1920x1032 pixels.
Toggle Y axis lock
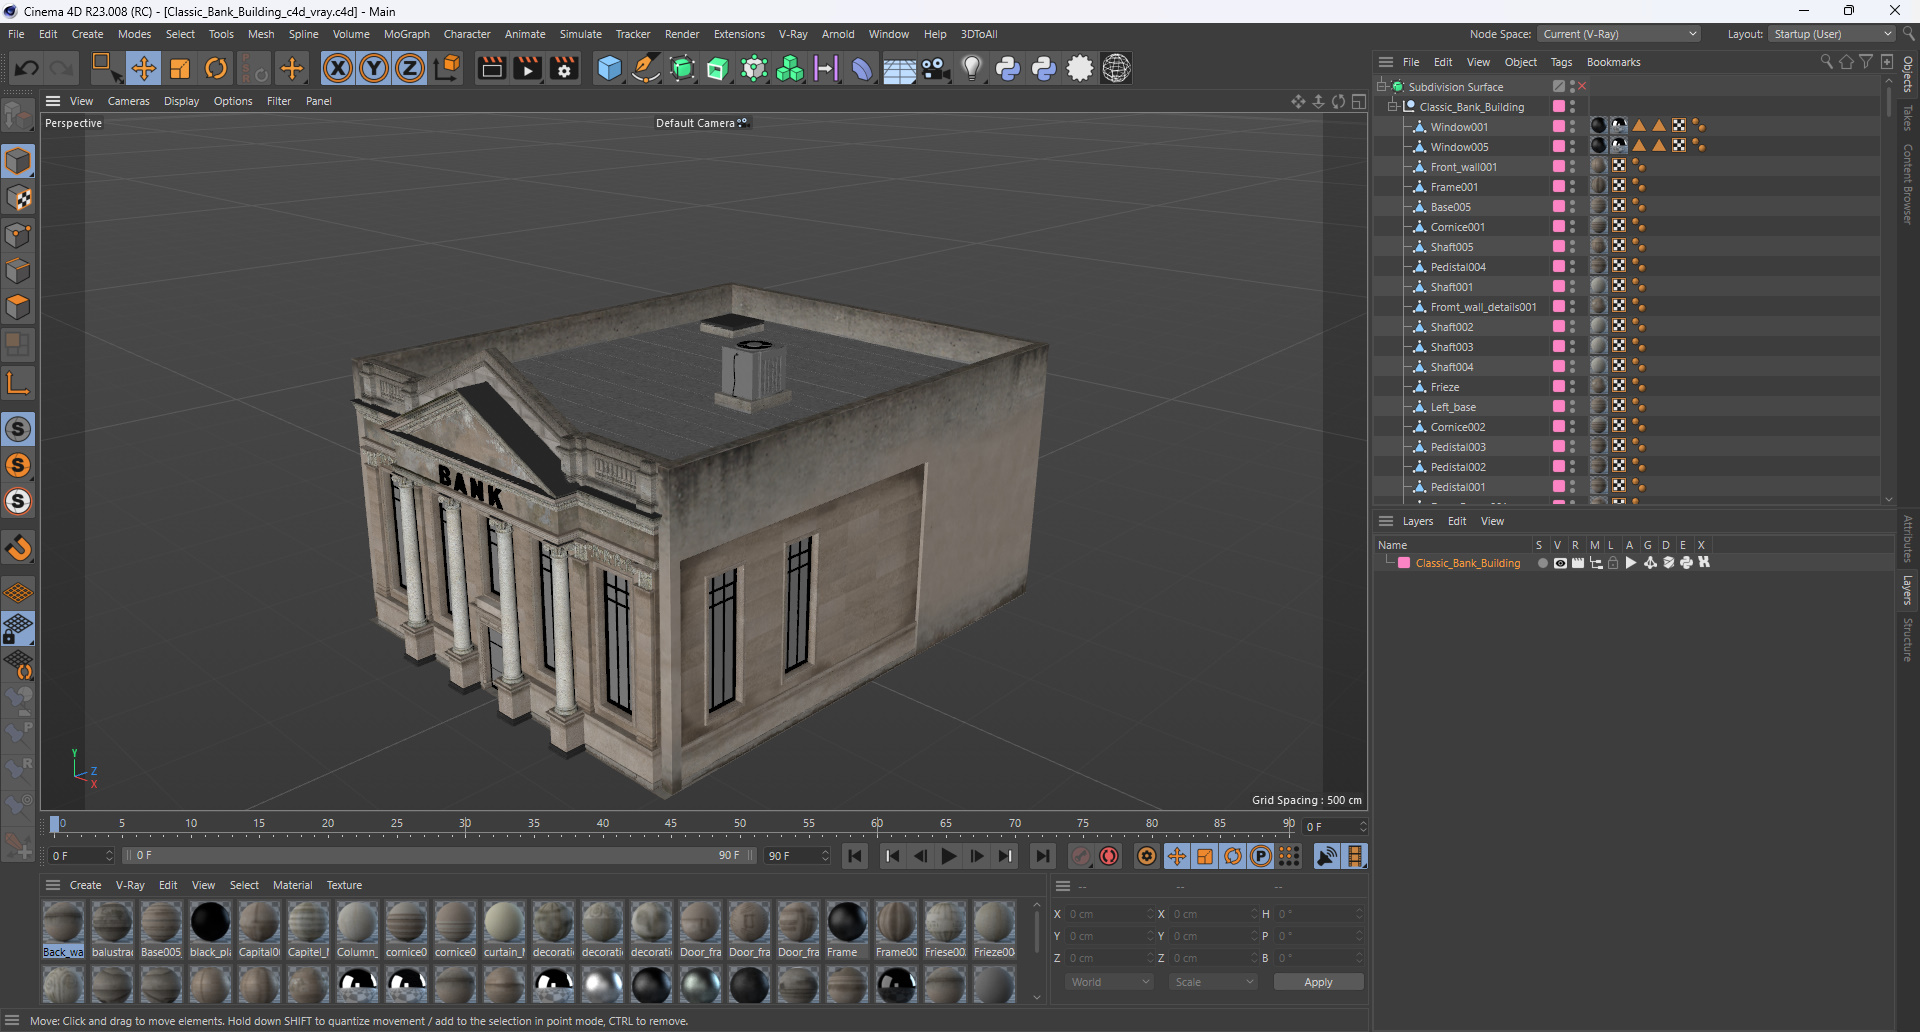pyautogui.click(x=374, y=68)
